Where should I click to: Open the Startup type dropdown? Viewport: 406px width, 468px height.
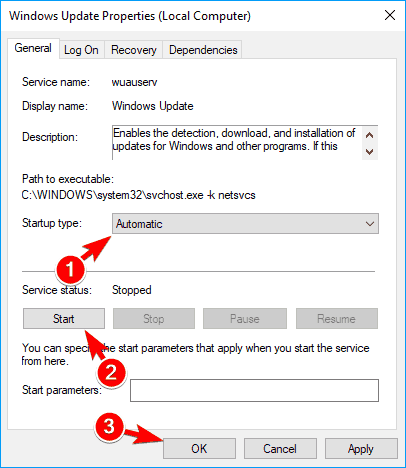(x=245, y=224)
